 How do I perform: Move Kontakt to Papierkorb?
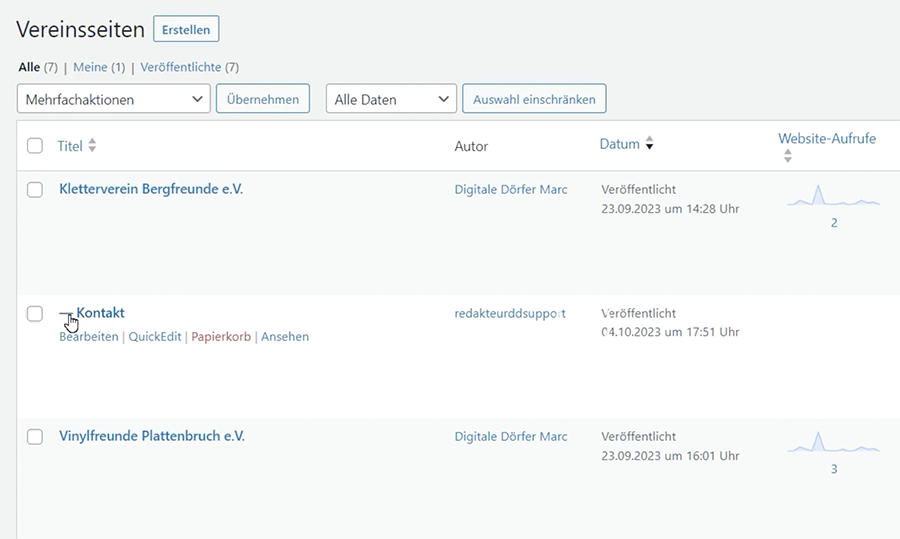(221, 337)
